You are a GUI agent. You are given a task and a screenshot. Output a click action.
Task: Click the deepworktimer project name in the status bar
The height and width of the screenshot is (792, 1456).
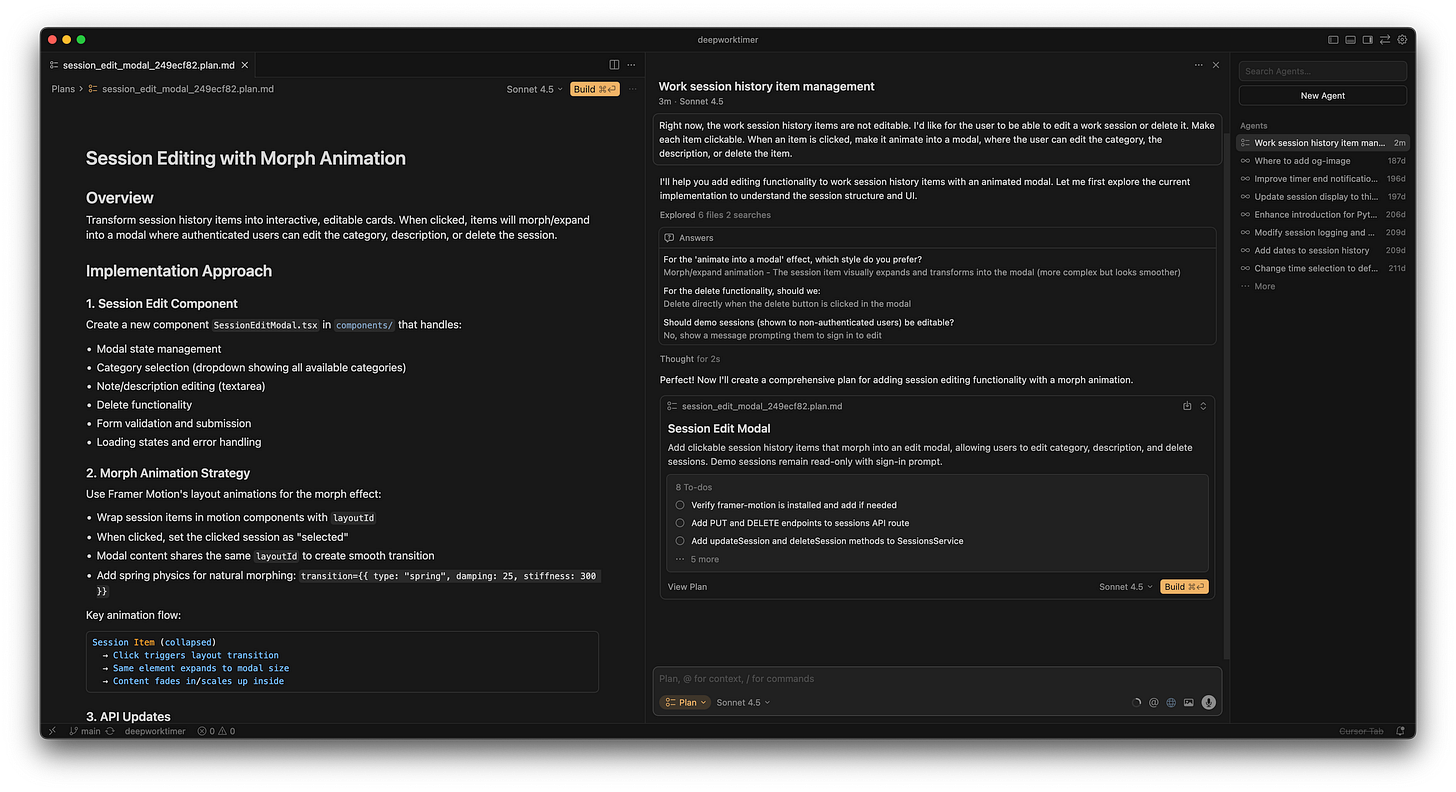click(155, 731)
